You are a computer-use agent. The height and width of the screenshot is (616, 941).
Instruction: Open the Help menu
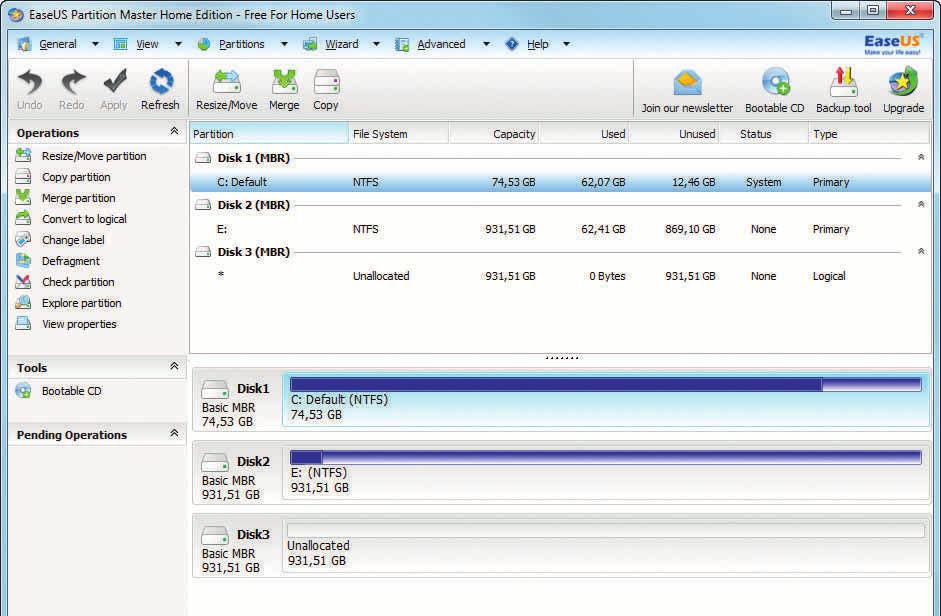tap(538, 44)
